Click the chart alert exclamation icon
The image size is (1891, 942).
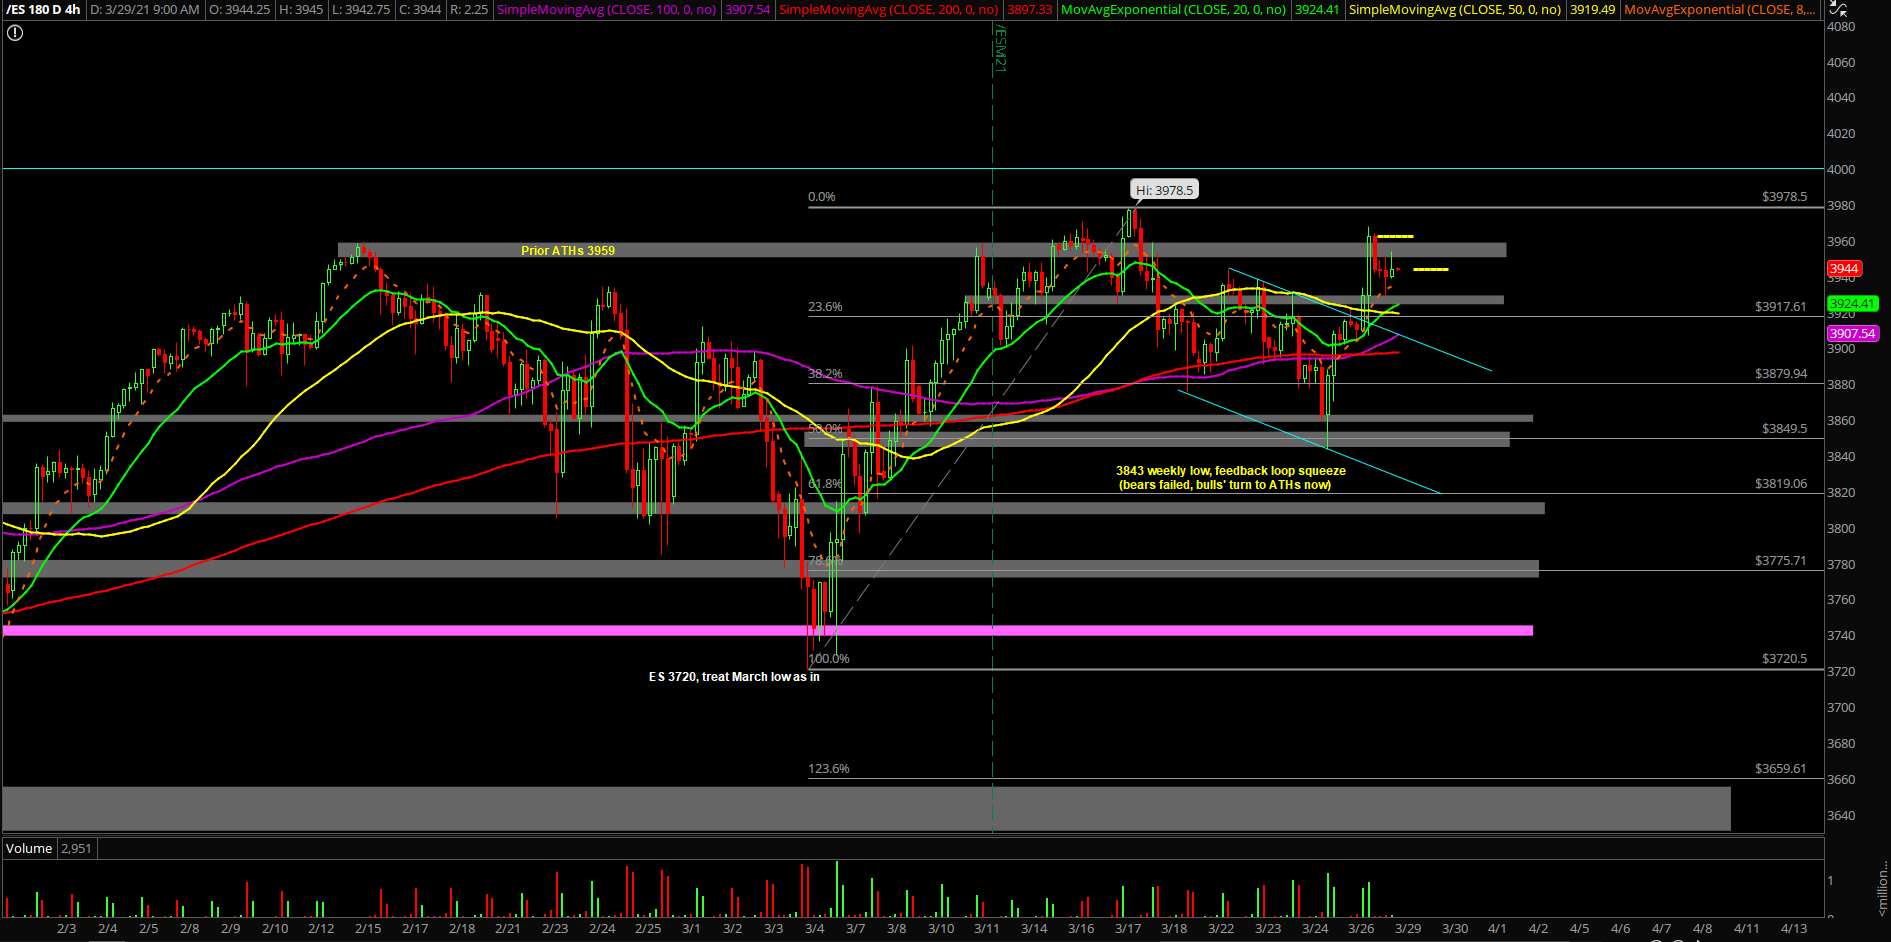click(x=15, y=33)
